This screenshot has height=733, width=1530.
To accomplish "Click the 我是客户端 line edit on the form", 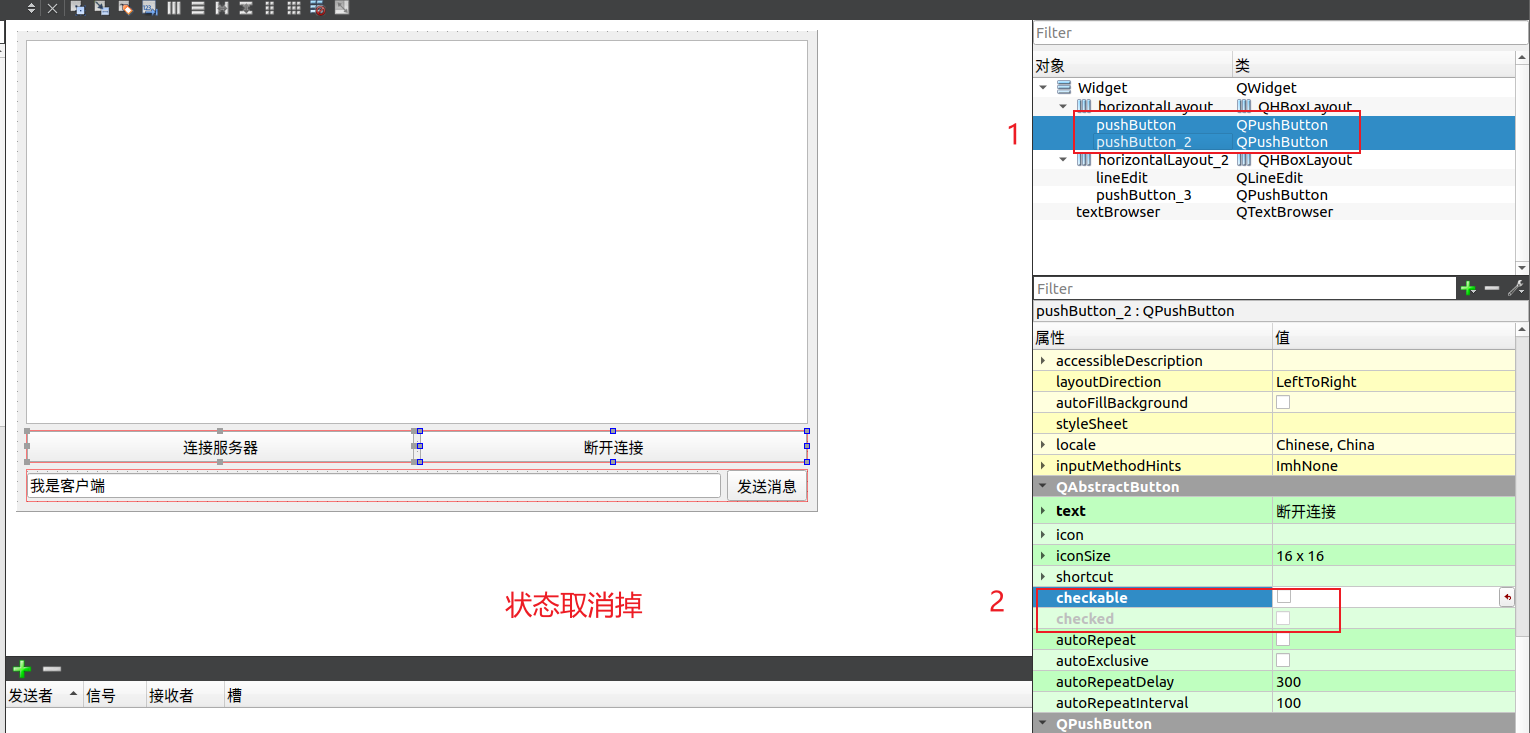I will click(374, 486).
